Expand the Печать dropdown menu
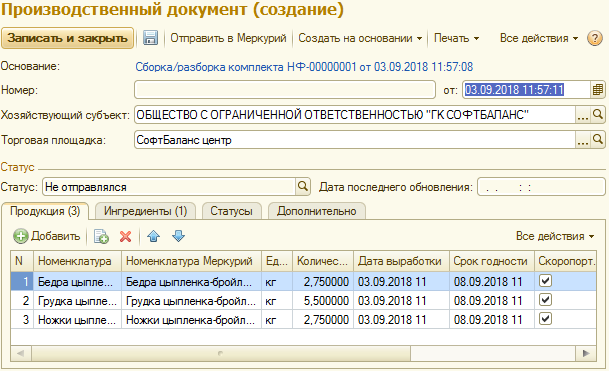The width and height of the screenshot is (609, 371). pos(456,38)
